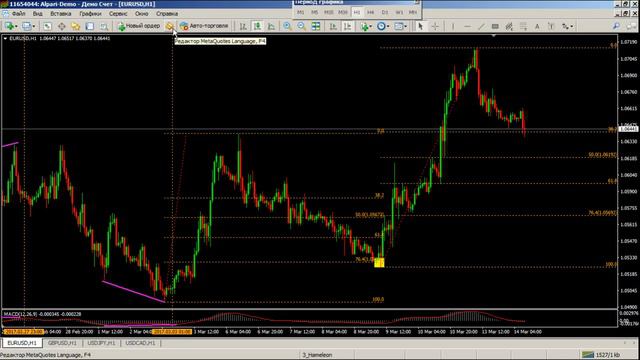Activate the arrow cursor mode
This screenshot has width=640, height=360.
tap(420, 26)
